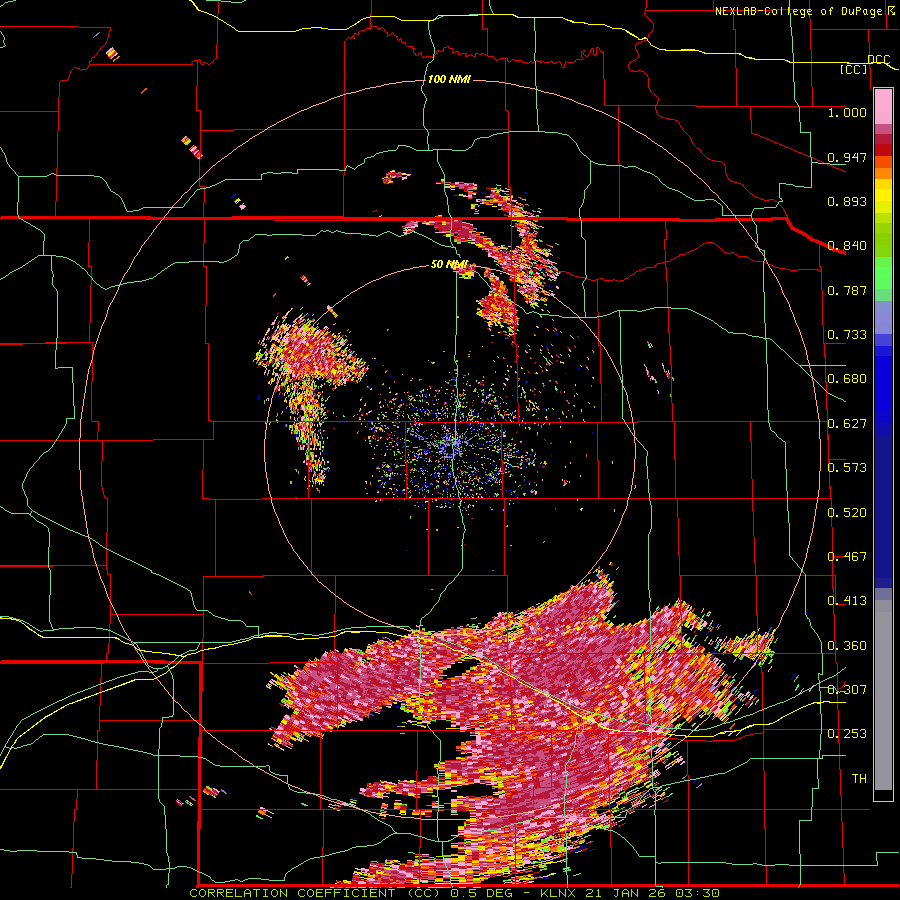900x900 pixels.
Task: Click the 0.840 scale value
Action: click(x=847, y=246)
